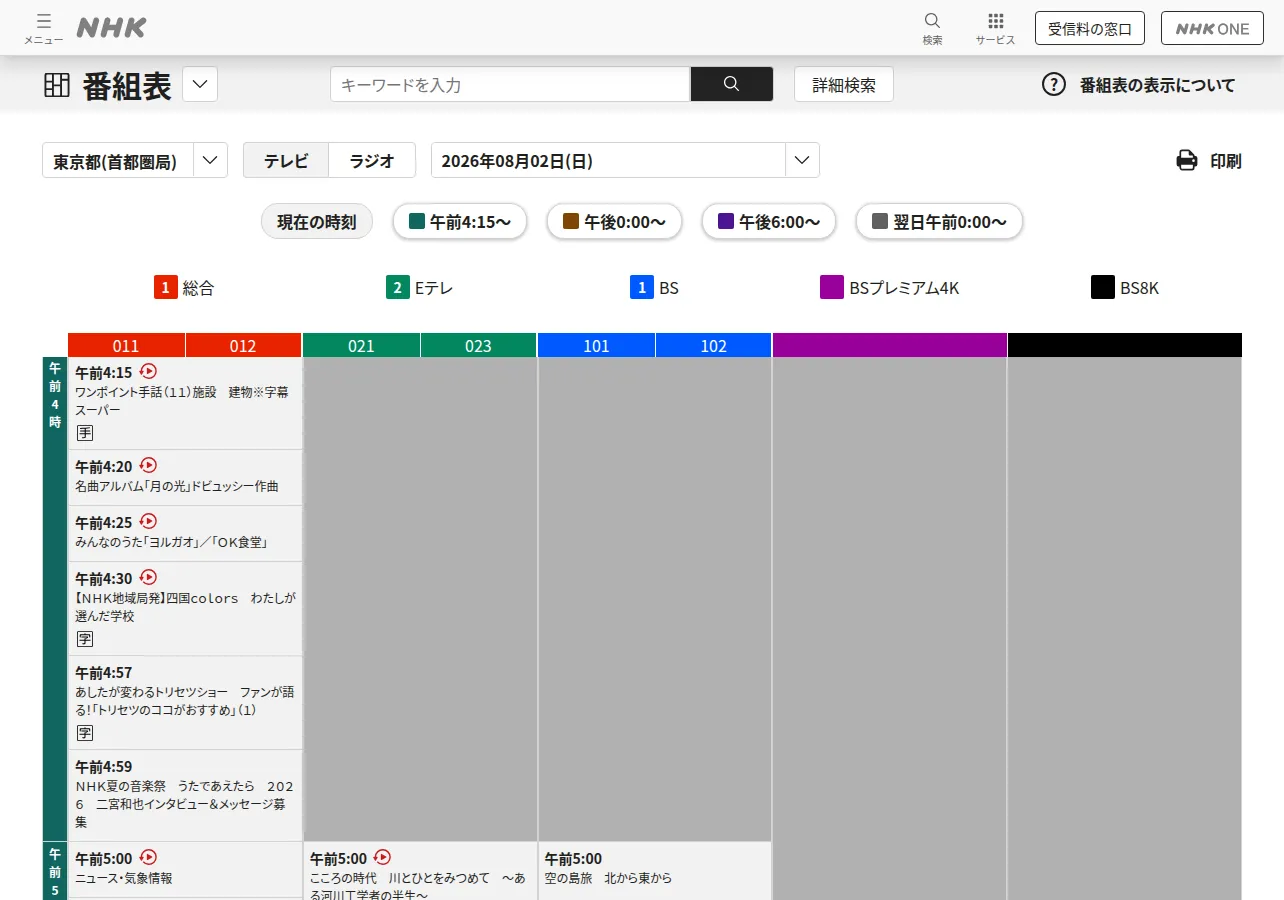Click red 1 総合 channel icon
Screen dimensions: 1284x900
[x=165, y=288]
